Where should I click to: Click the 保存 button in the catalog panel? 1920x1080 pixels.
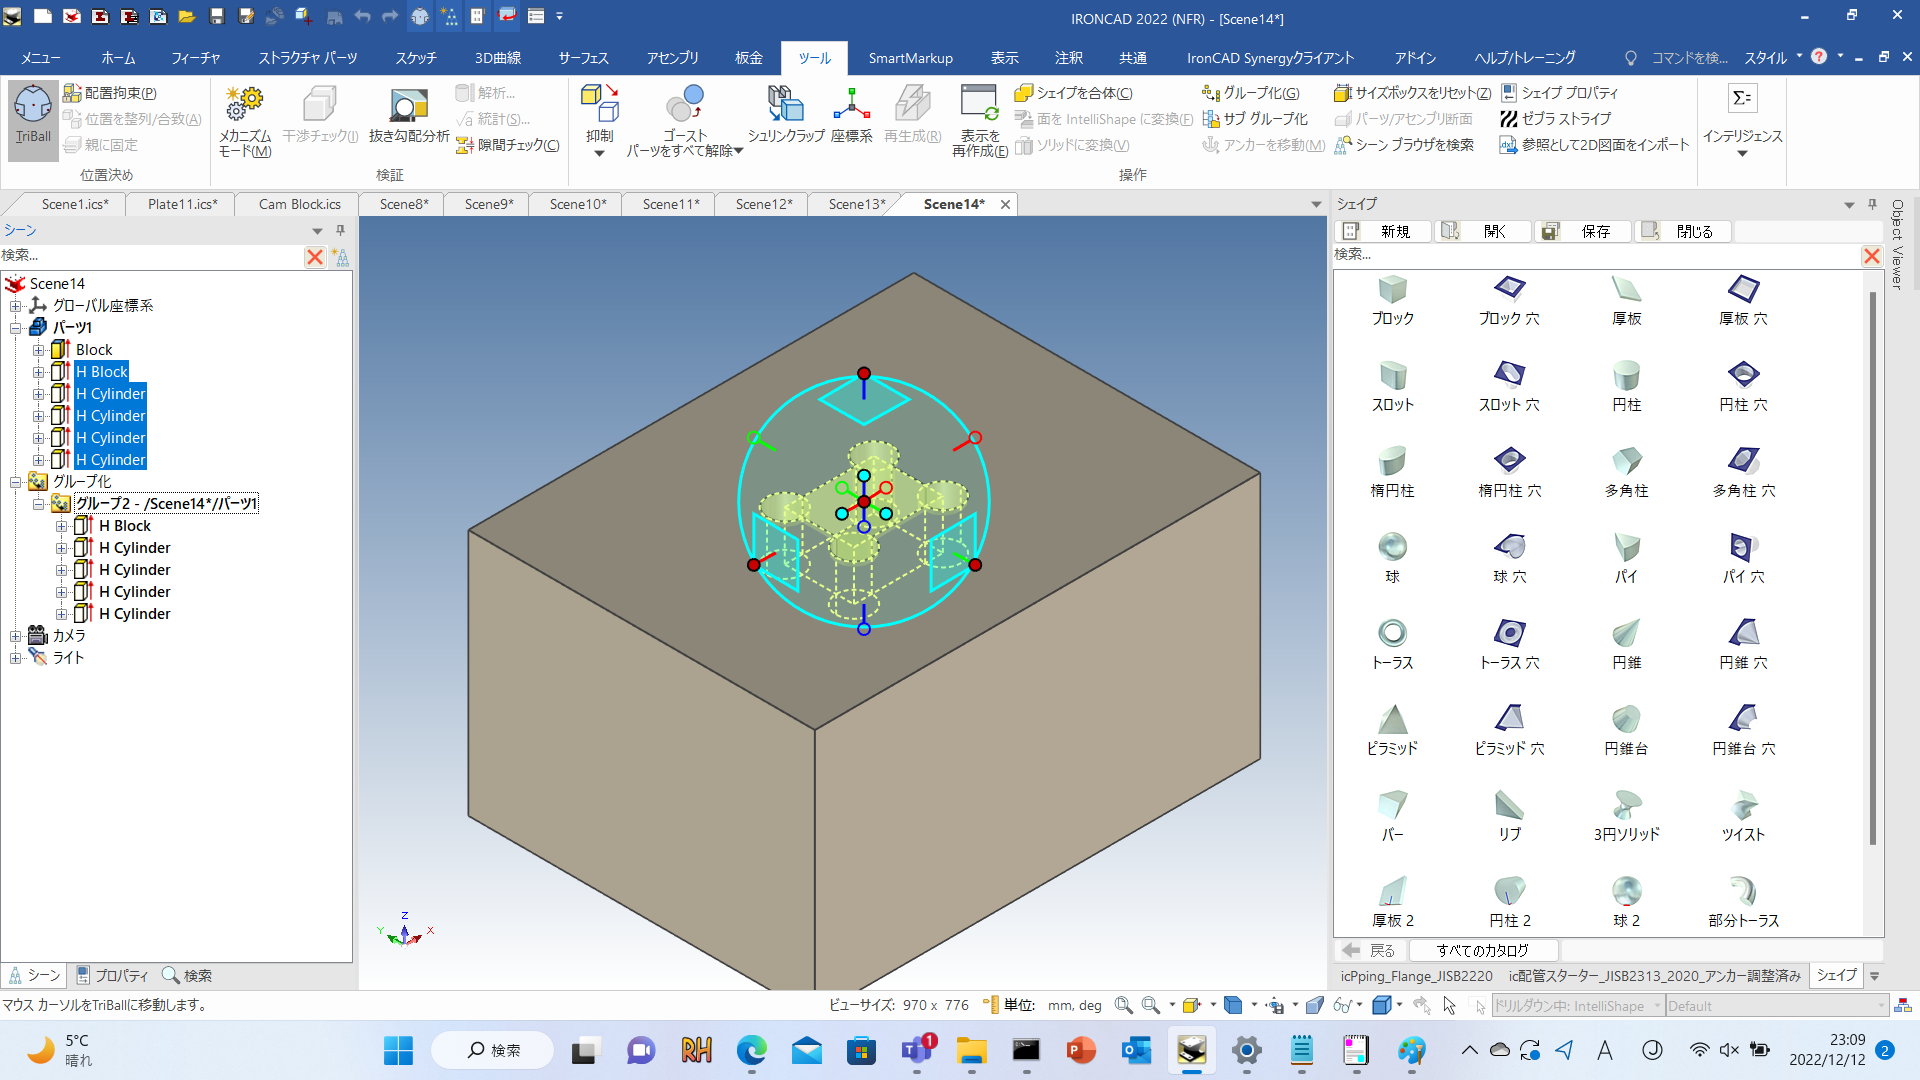1582,232
